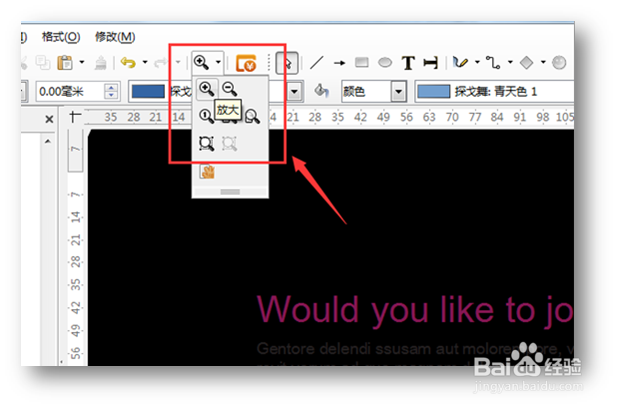Screen dimensions: 617x408
Task: Click the 探戈舞: 青天色 1 fill color name
Action: click(x=496, y=92)
